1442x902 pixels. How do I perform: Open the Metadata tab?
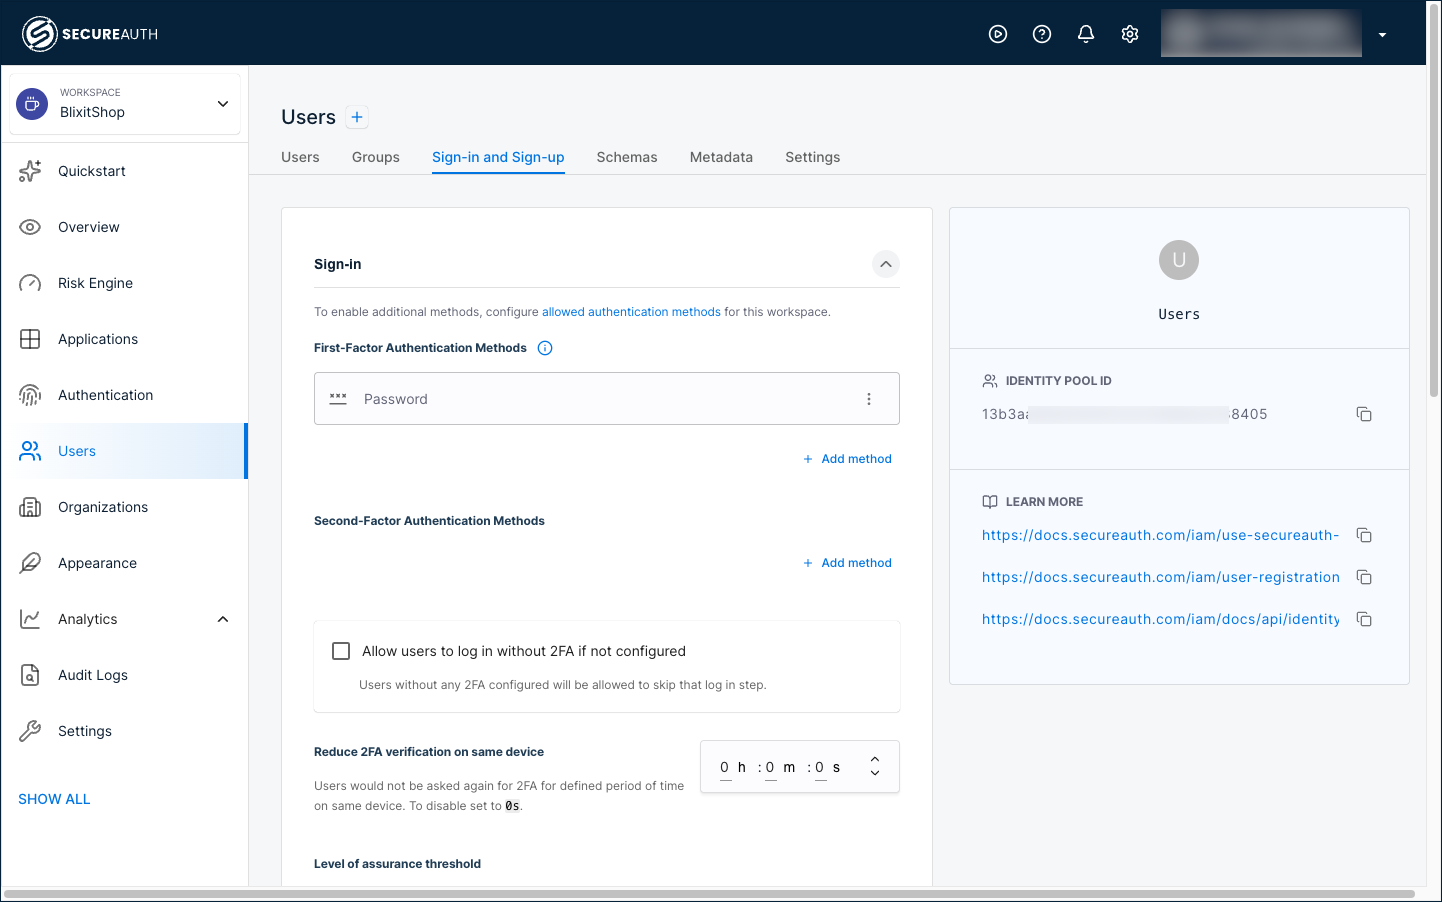721,157
